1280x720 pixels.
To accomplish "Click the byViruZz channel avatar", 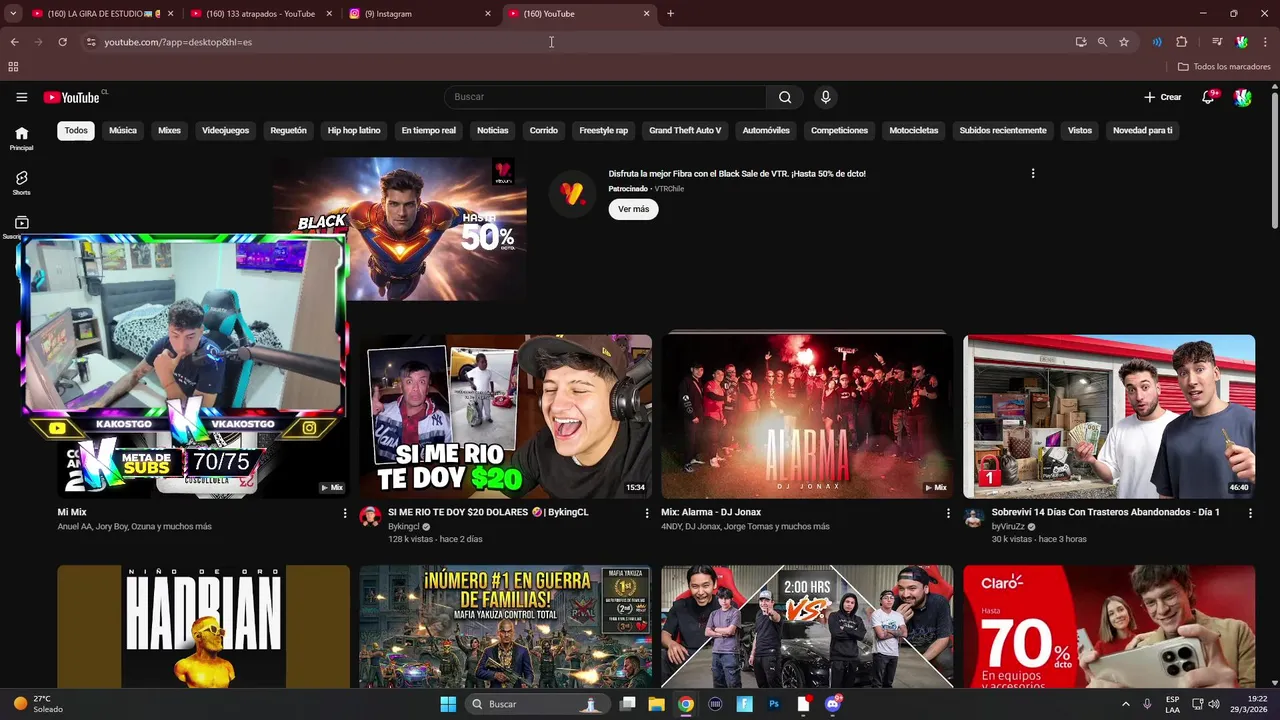I will pos(974,516).
